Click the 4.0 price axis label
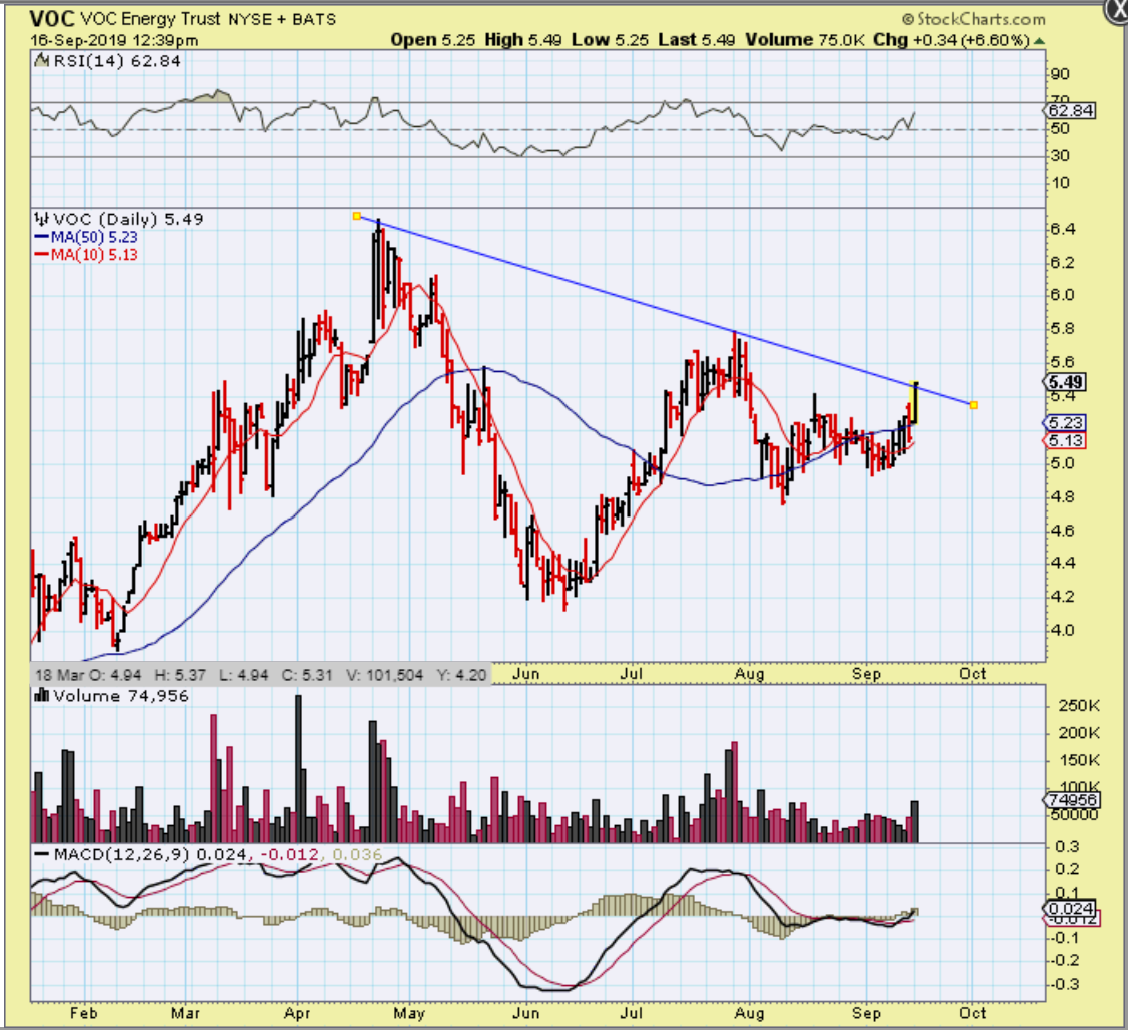The width and height of the screenshot is (1128, 1030). pos(1062,631)
